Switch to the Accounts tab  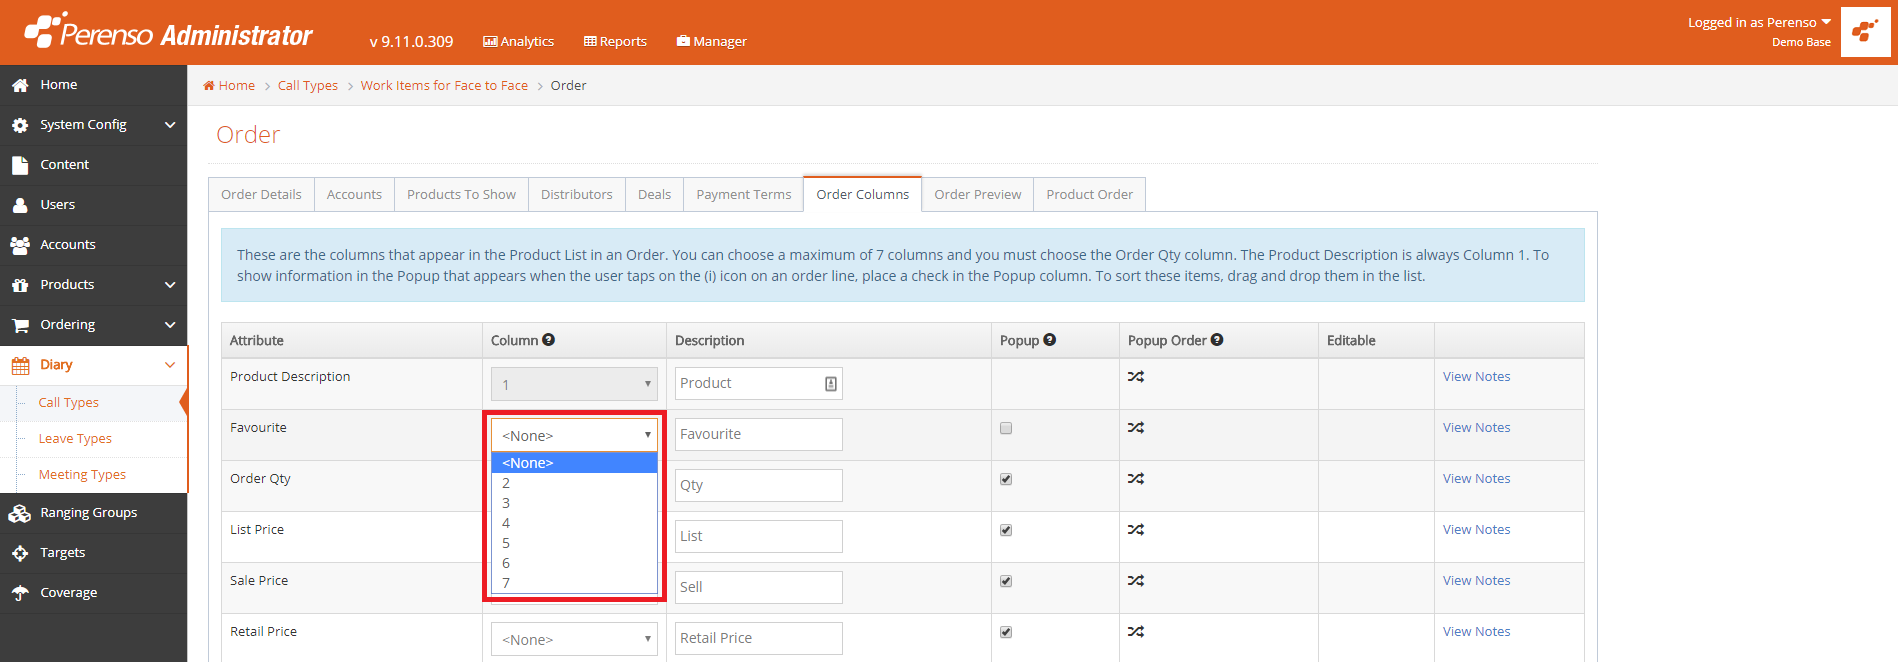coord(354,194)
